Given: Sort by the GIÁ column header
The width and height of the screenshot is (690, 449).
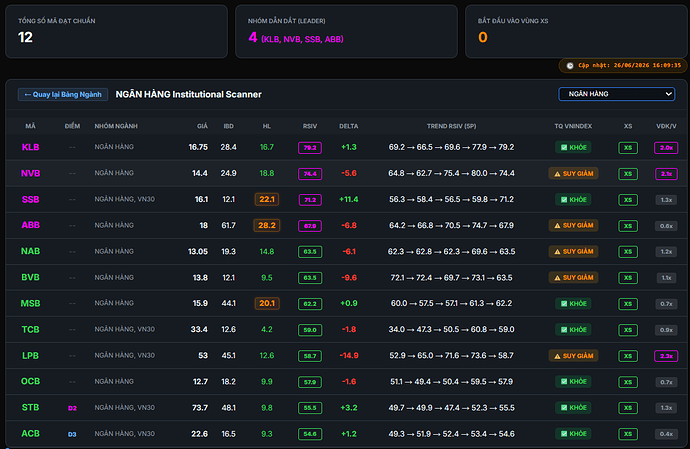Looking at the screenshot, I should coord(202,126).
